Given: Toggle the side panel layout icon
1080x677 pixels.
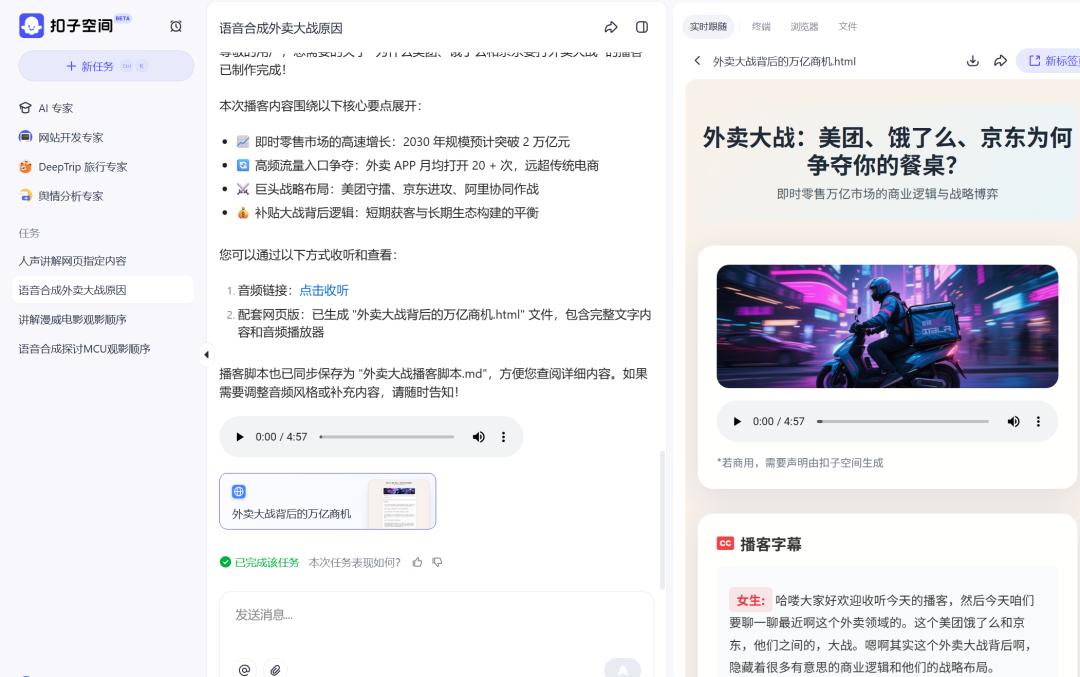Looking at the screenshot, I should pos(642,27).
